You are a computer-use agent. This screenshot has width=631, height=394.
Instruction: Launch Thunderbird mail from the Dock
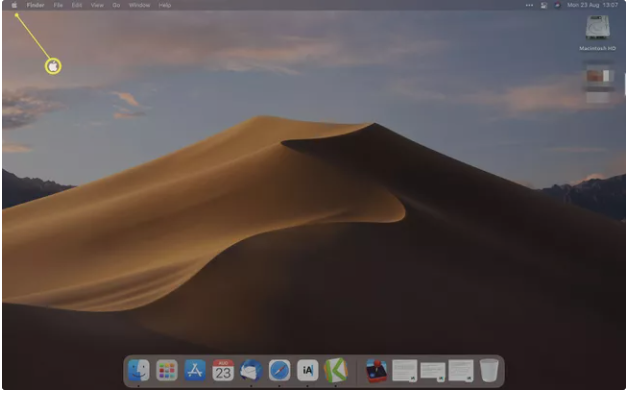coord(251,370)
